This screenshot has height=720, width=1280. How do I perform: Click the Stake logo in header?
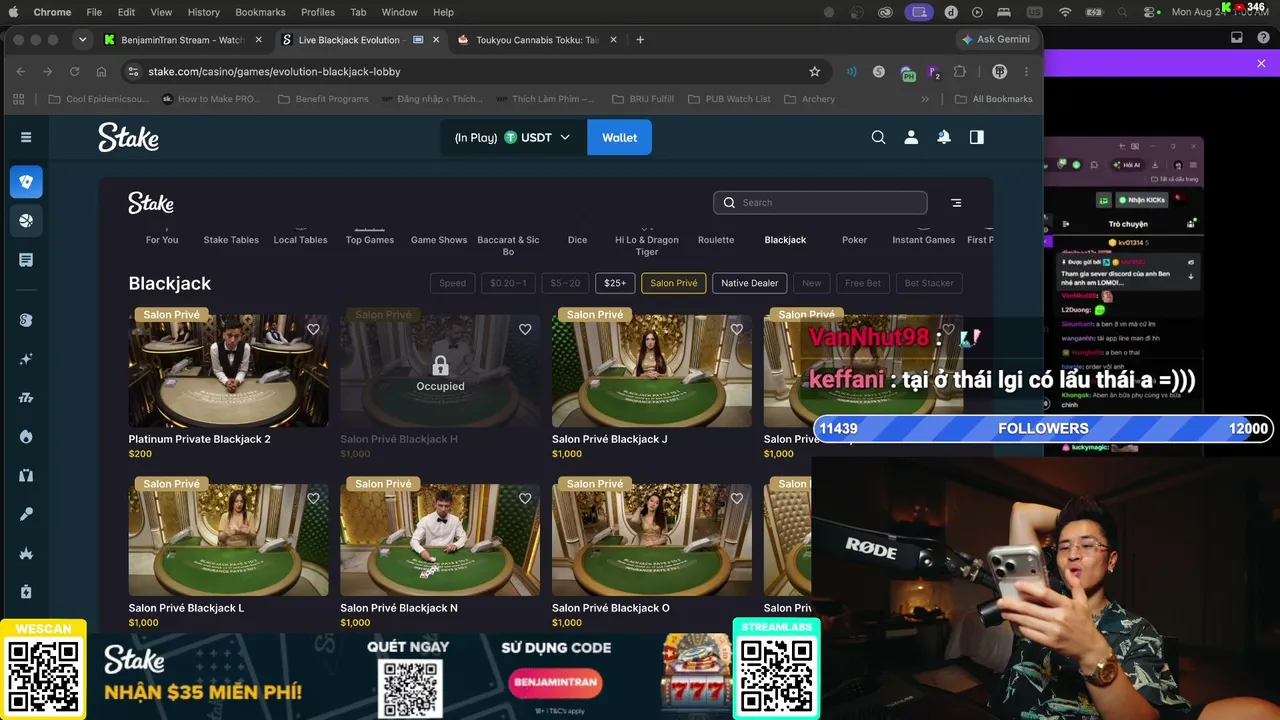coord(128,137)
